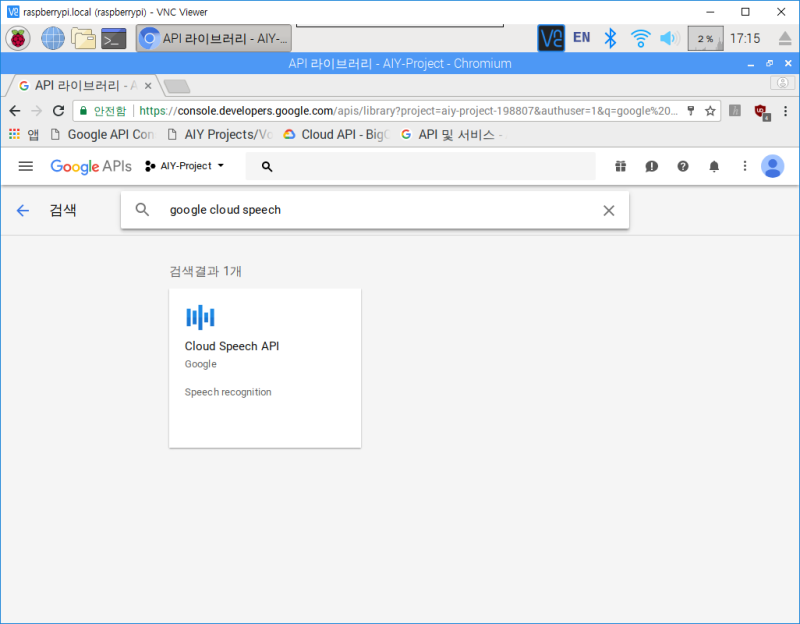This screenshot has width=800, height=624.
Task: Launch the web browser globe icon
Action: tap(53, 38)
